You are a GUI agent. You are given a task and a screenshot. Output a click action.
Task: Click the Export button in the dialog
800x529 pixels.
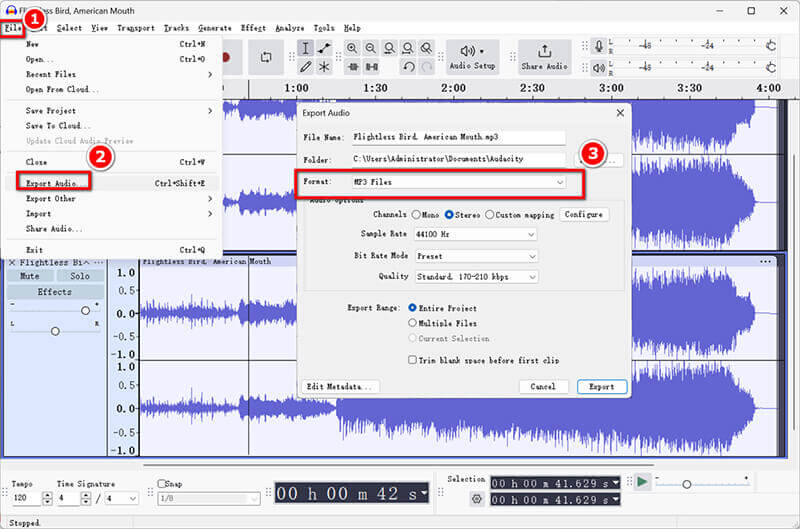(x=602, y=387)
